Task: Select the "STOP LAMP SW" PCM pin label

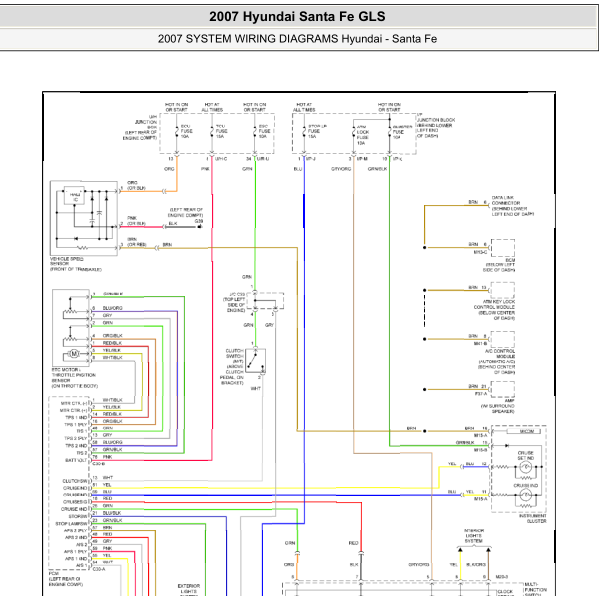Action: [x=71, y=523]
